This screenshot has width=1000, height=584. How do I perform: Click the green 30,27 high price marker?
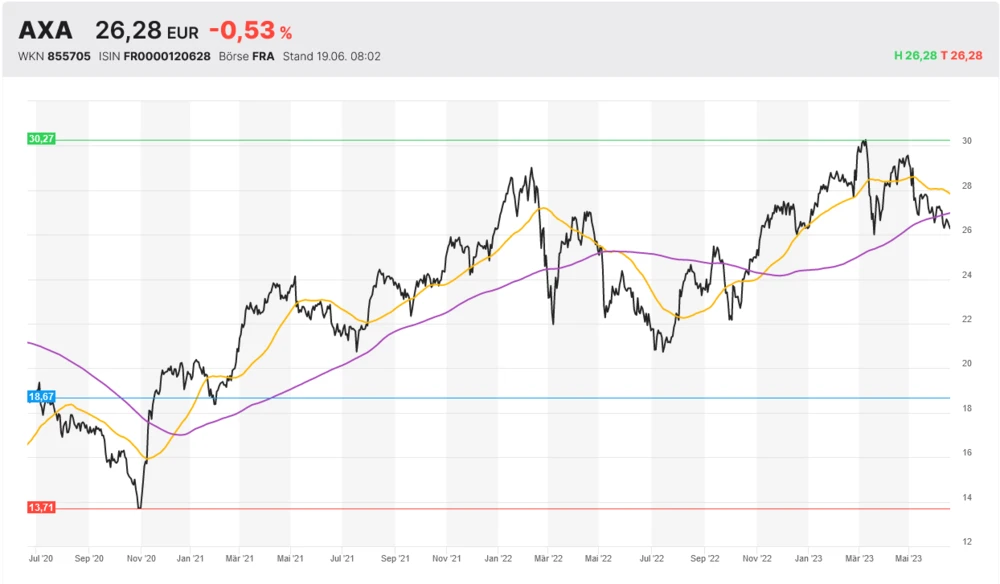(x=41, y=139)
